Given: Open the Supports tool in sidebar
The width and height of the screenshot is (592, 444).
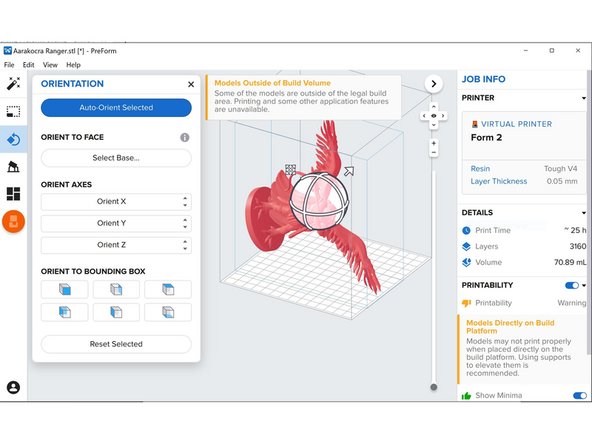Looking at the screenshot, I should [x=14, y=166].
